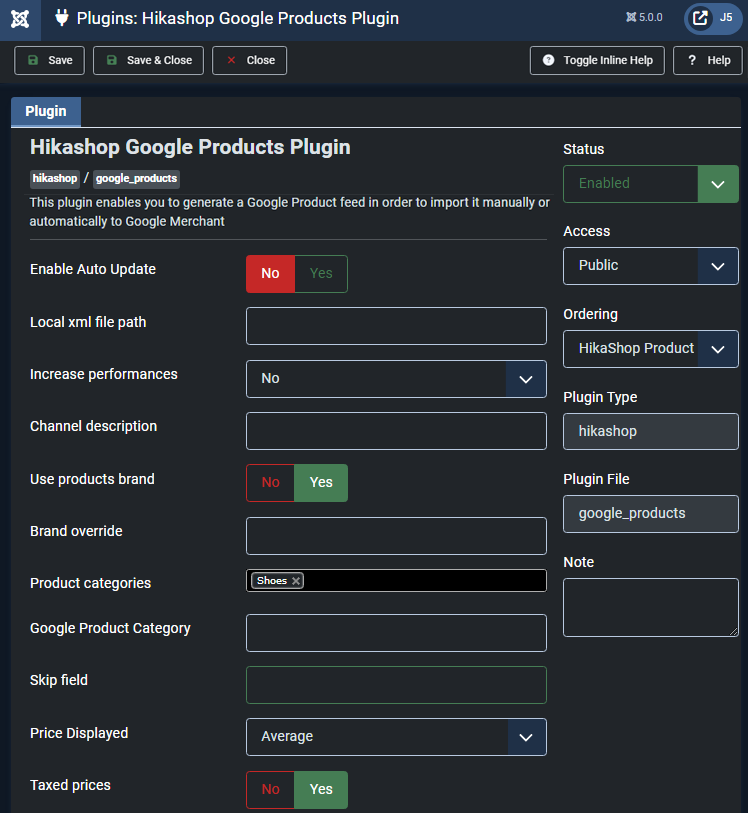
Task: Focus the Local xml file path field
Action: (x=397, y=326)
